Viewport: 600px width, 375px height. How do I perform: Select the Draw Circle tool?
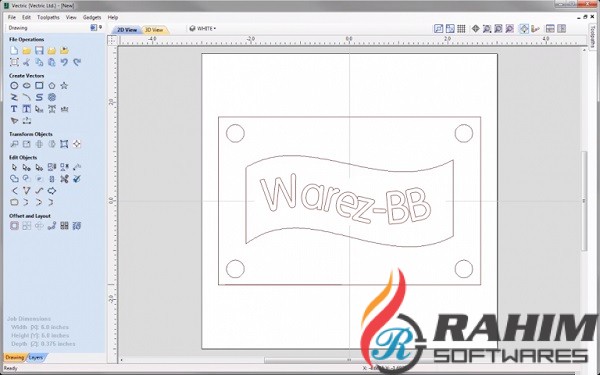pos(14,86)
